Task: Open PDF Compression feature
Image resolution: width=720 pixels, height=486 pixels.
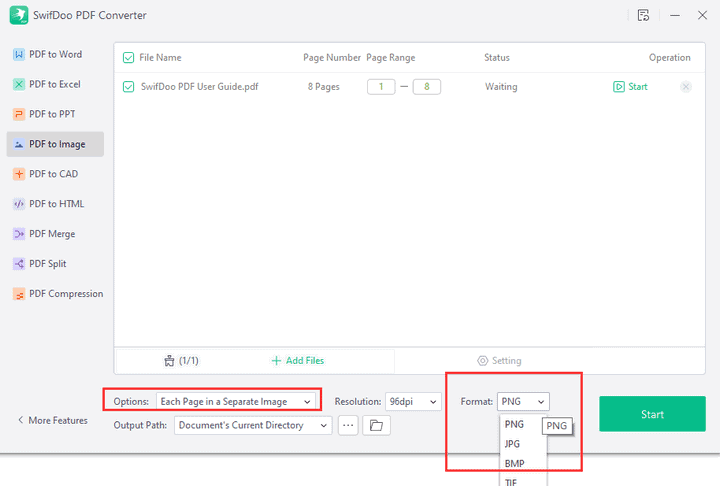Action: (55, 294)
